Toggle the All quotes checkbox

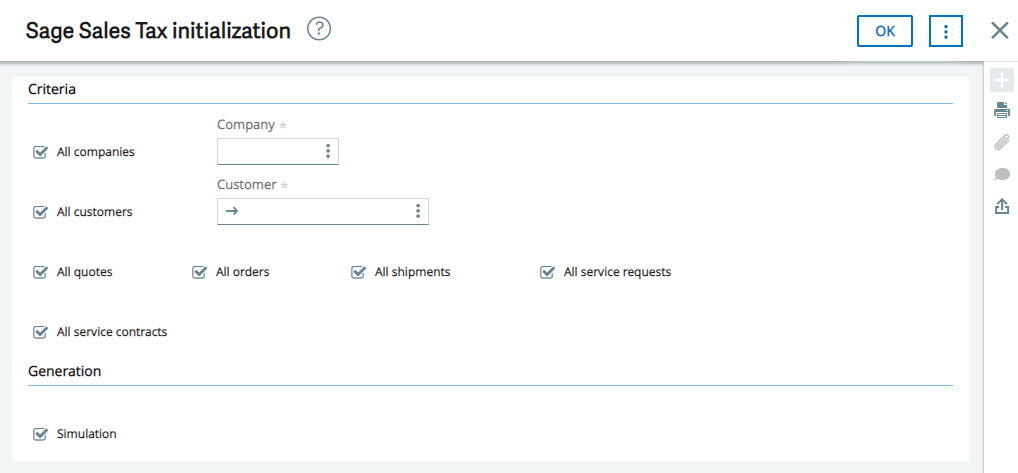click(x=40, y=273)
